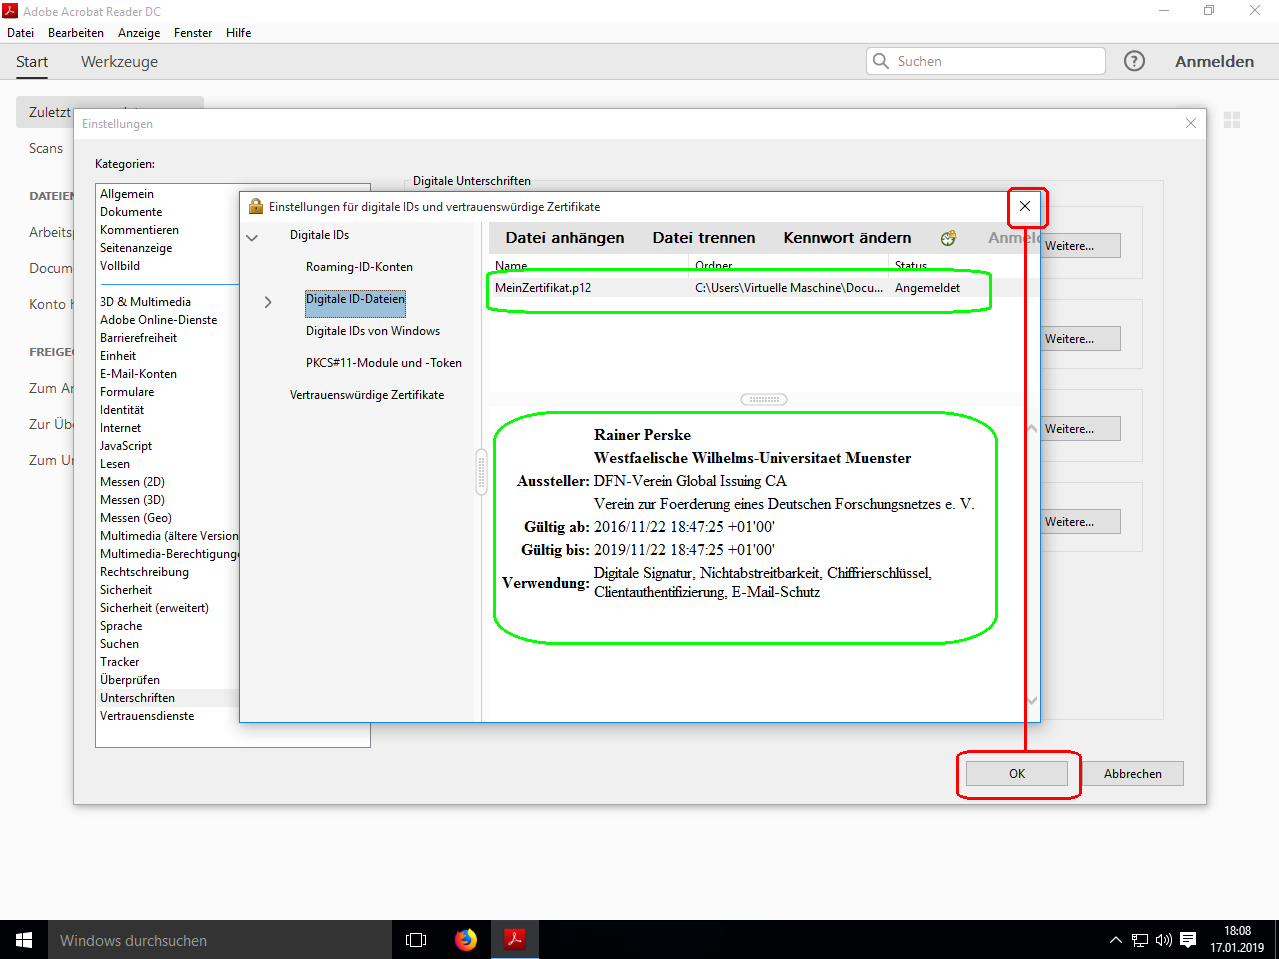Viewport: 1279px width, 959px height.
Task: Expand the Digitale ID-Dateien chevron
Action: point(268,302)
